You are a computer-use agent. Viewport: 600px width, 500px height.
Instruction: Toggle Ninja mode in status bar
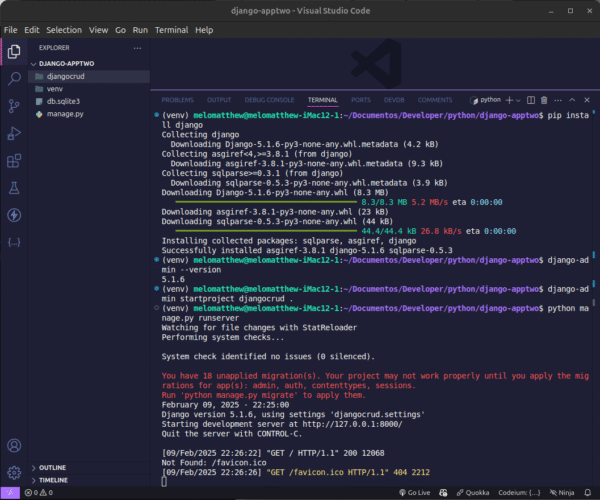point(562,493)
